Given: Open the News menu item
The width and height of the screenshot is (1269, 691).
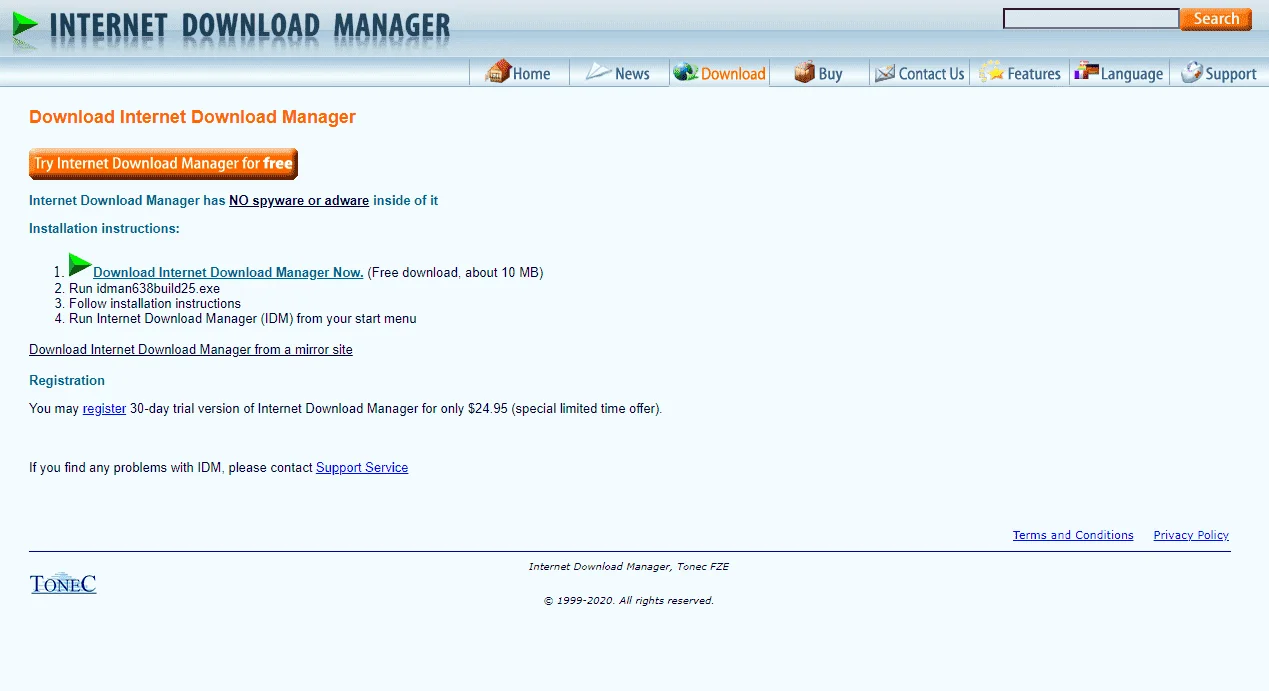Looking at the screenshot, I should click(x=619, y=73).
